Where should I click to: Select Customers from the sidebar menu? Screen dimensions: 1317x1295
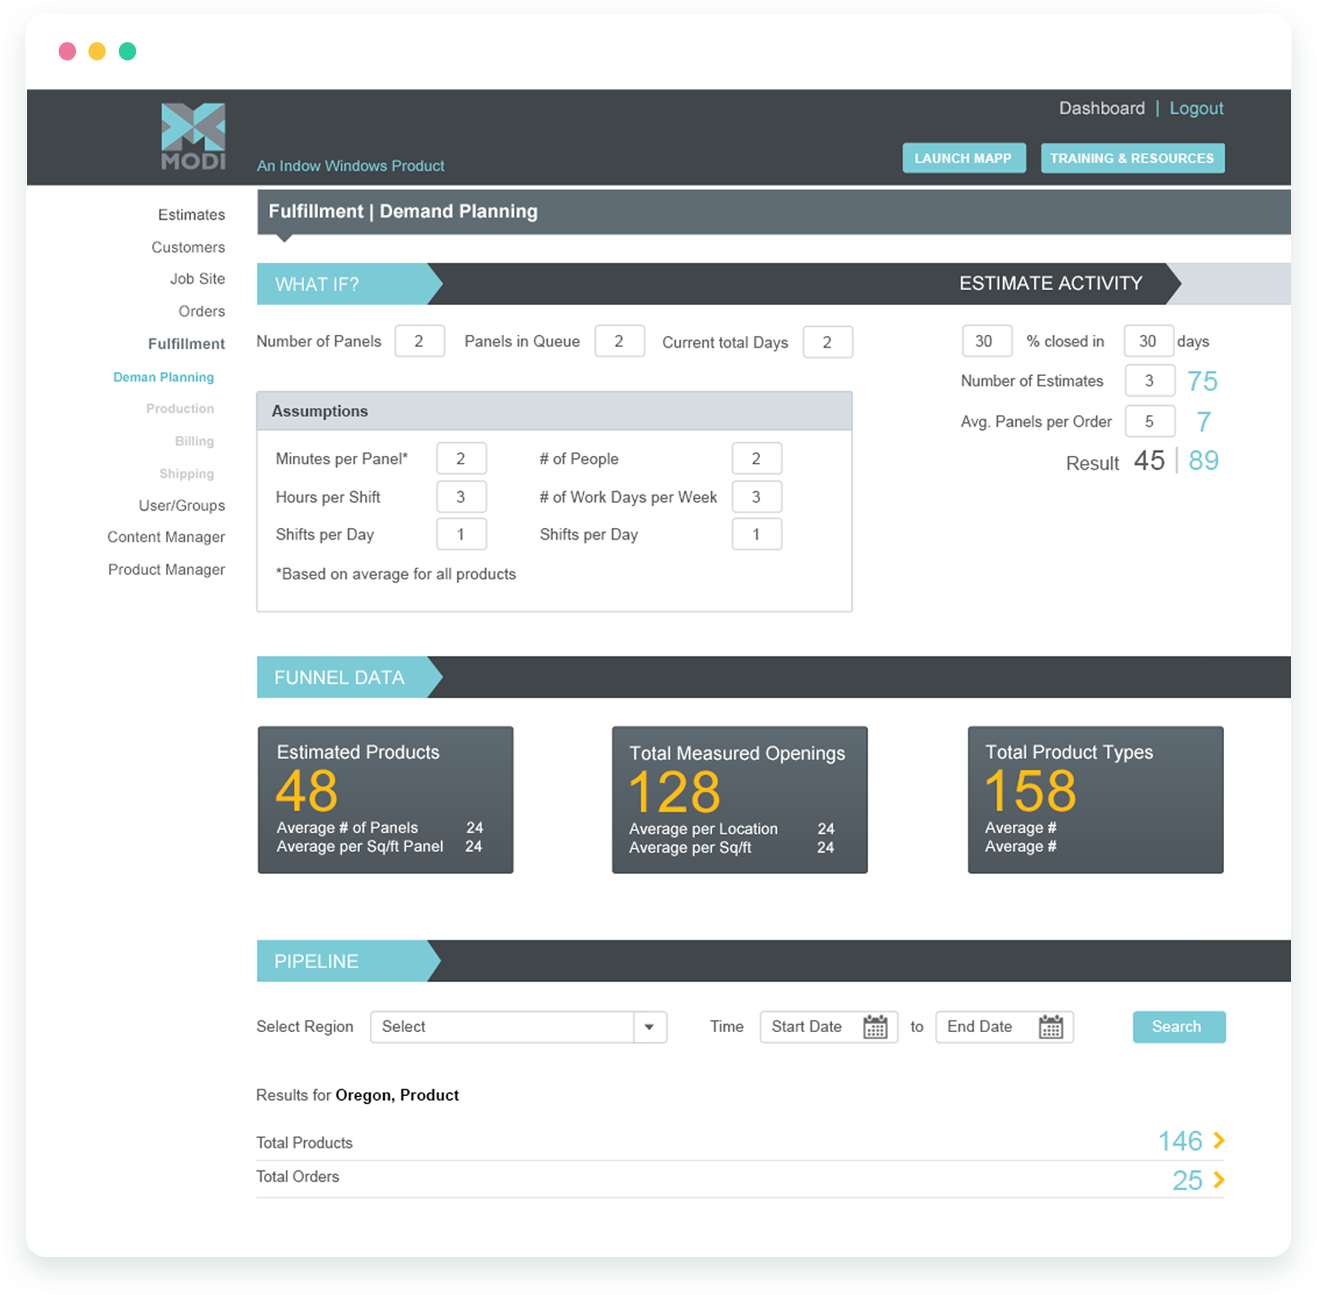[x=188, y=247]
